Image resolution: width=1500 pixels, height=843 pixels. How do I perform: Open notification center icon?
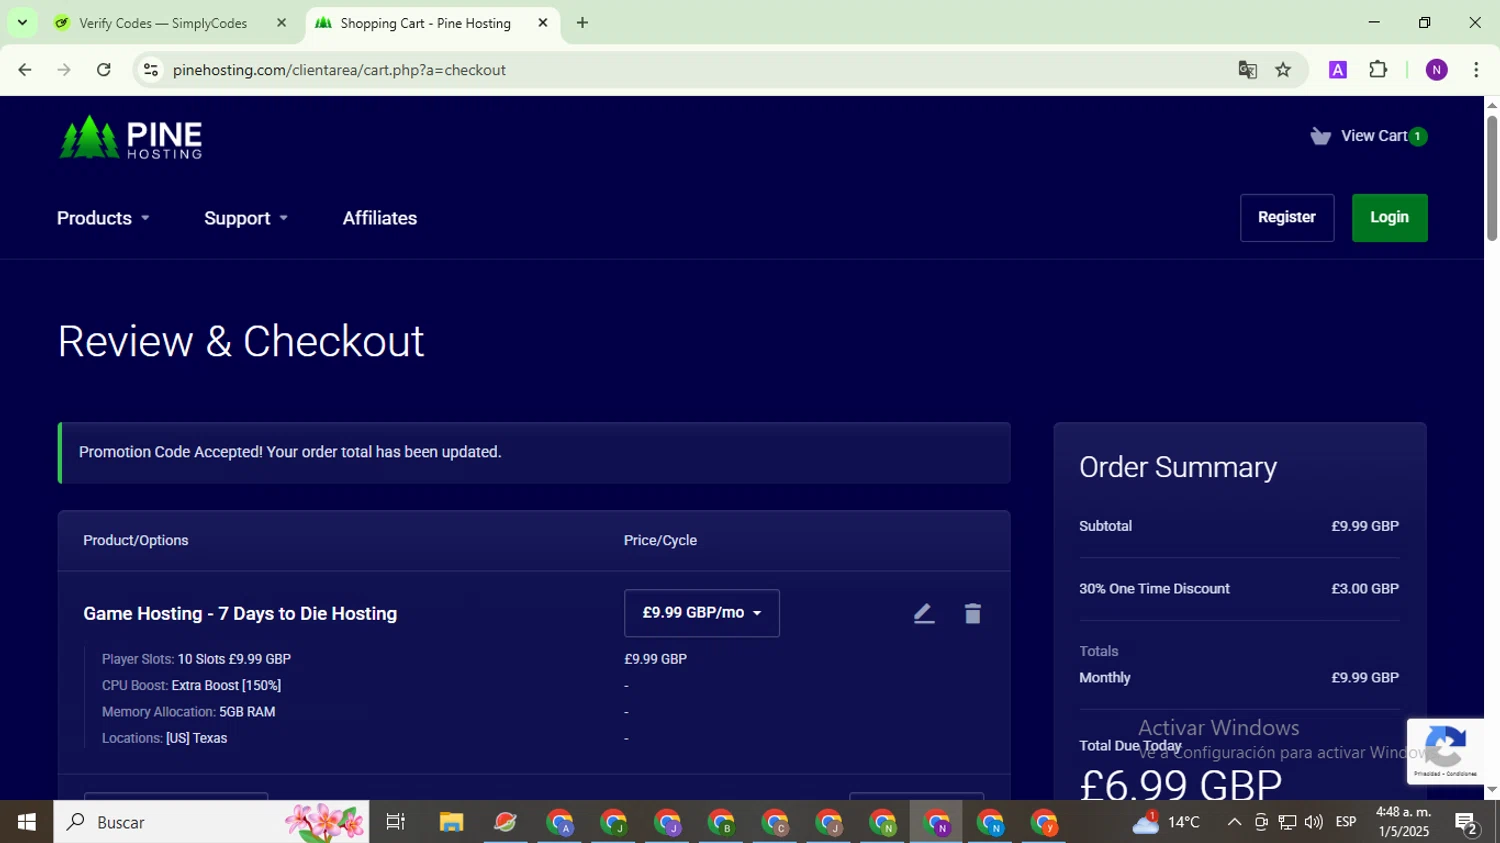pyautogui.click(x=1467, y=822)
